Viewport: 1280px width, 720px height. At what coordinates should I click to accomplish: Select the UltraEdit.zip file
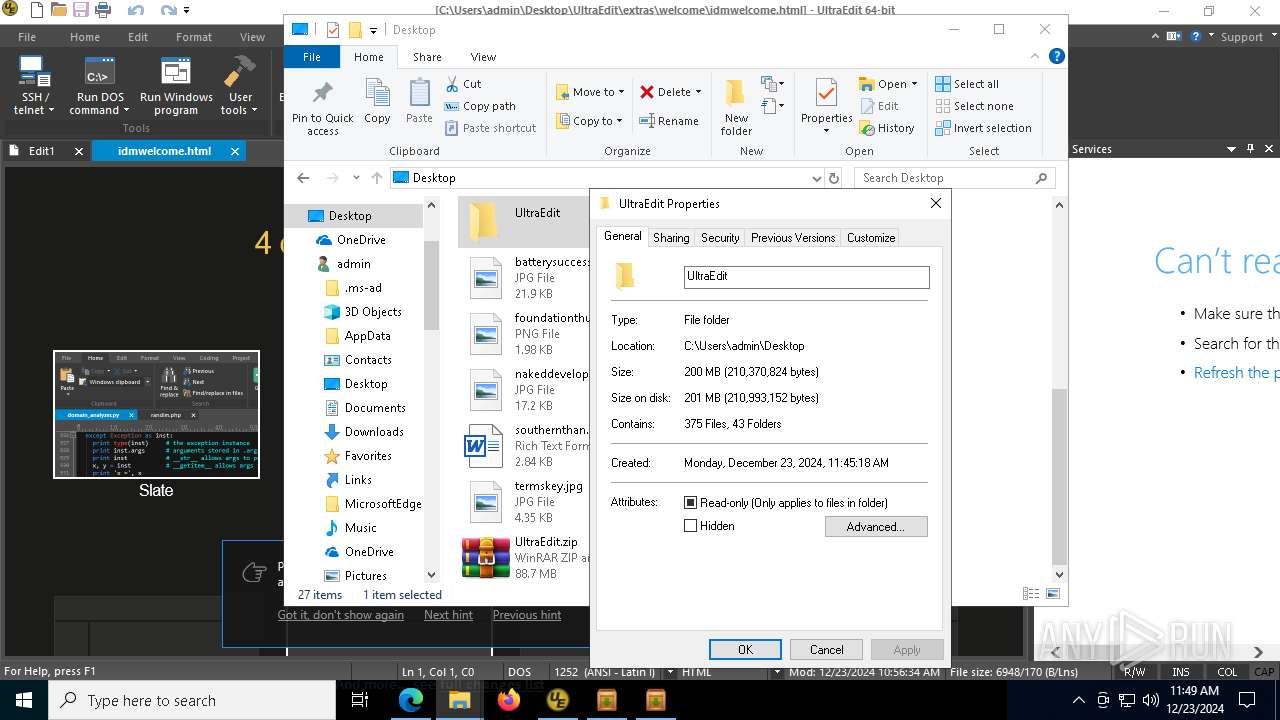coord(525,558)
